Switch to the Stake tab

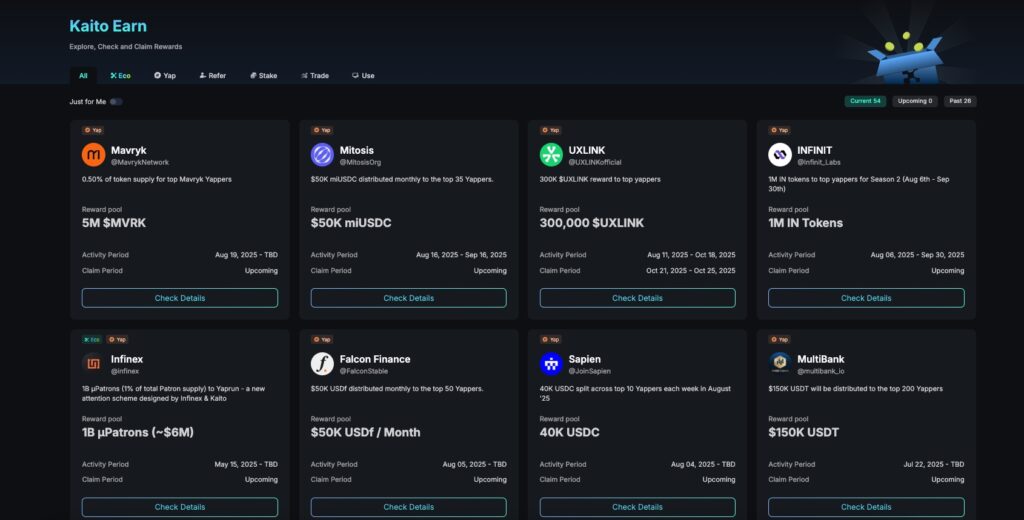point(264,76)
